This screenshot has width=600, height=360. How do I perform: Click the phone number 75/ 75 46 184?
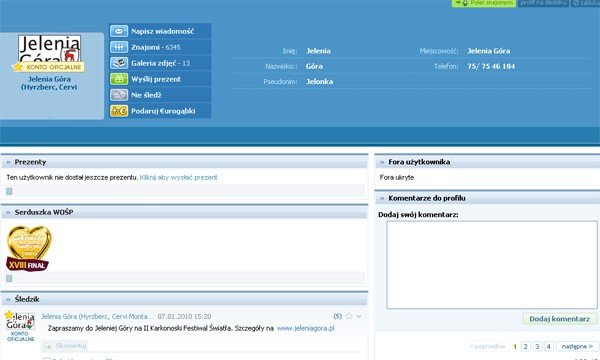click(x=491, y=66)
